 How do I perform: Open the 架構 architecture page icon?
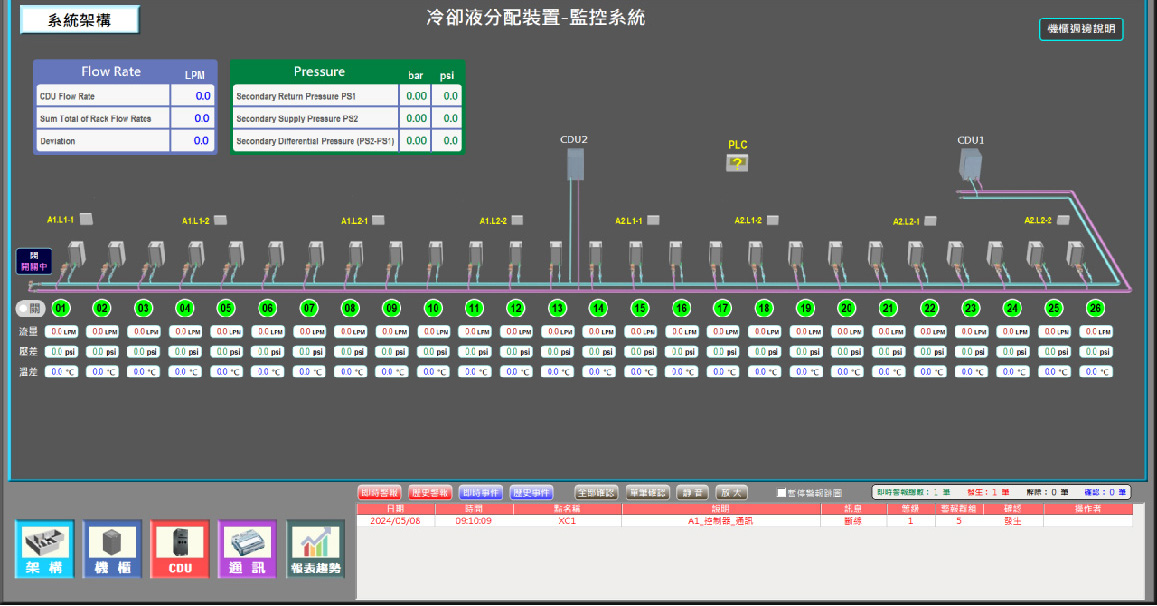coord(45,549)
